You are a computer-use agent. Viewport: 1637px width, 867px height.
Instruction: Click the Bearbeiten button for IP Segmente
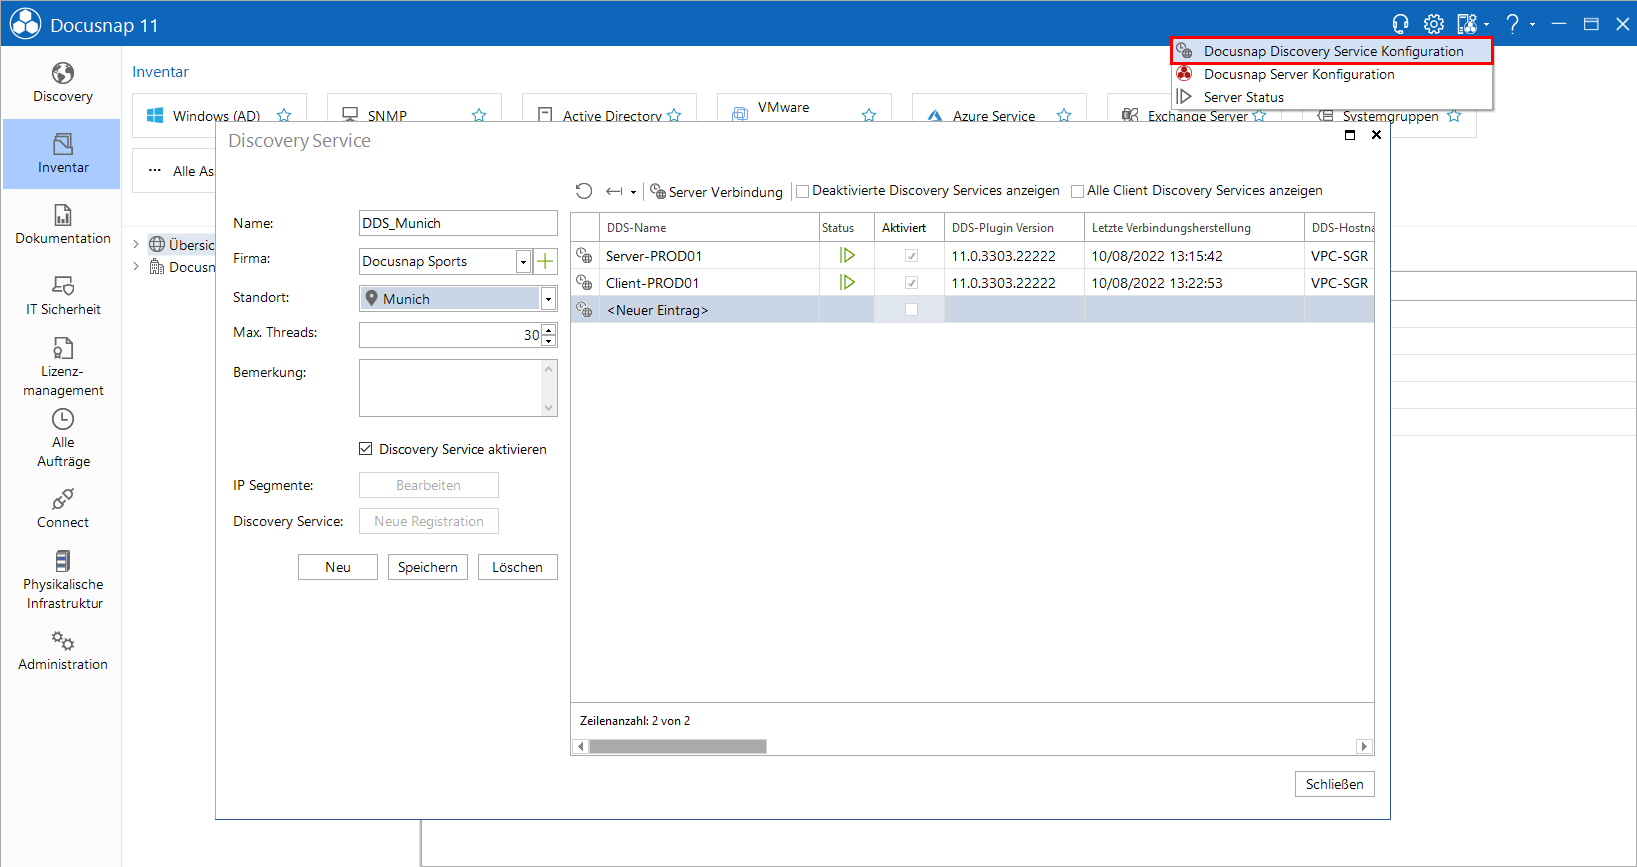429,485
